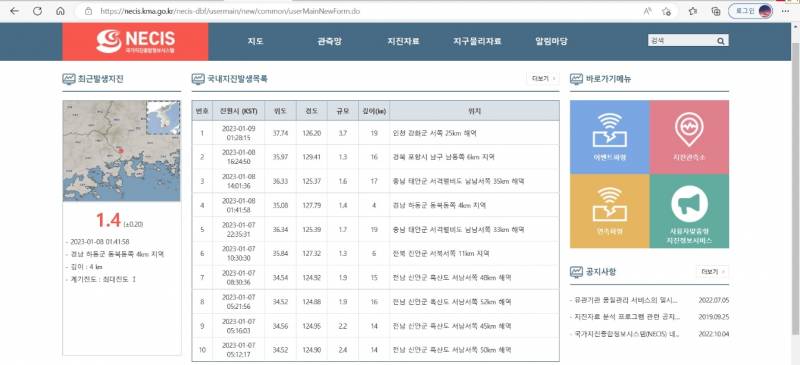The height and width of the screenshot is (365, 800).
Task: Select row 전남 신안군 흑산도 서남서쪽 50km 해역
Action: click(x=376, y=350)
